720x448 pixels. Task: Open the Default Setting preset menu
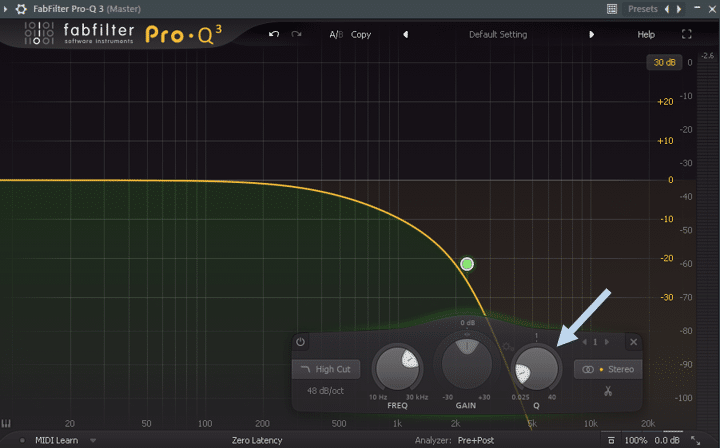click(x=498, y=34)
